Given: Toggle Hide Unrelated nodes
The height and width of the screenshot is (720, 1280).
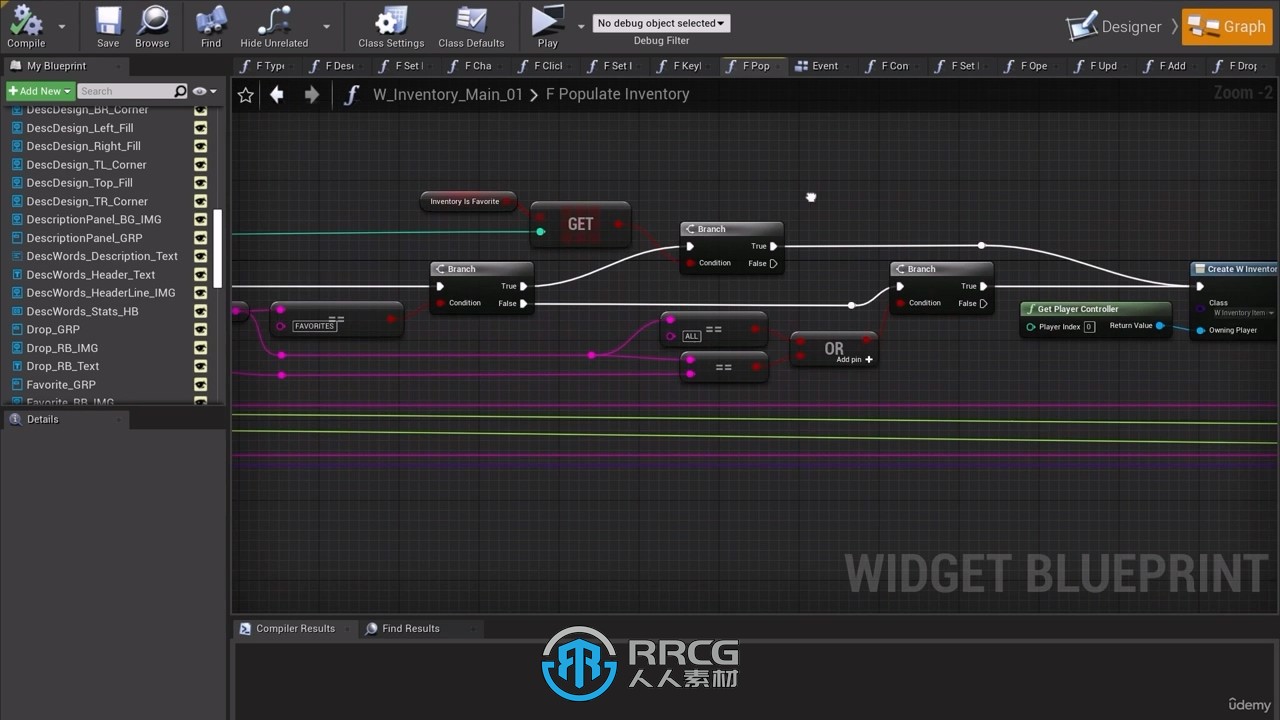Looking at the screenshot, I should pos(273,22).
